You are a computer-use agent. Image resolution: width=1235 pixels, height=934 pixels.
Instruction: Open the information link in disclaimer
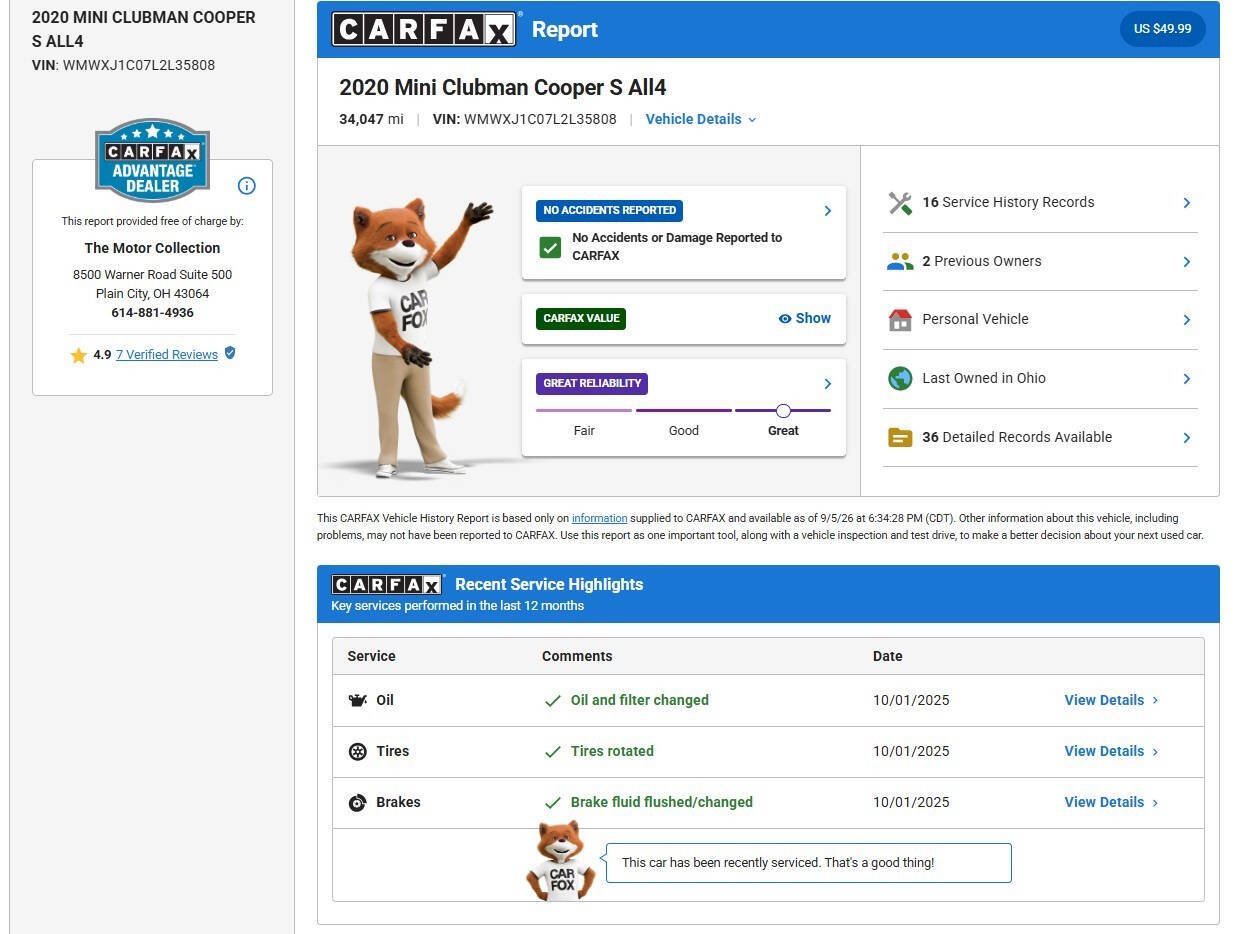coord(599,518)
